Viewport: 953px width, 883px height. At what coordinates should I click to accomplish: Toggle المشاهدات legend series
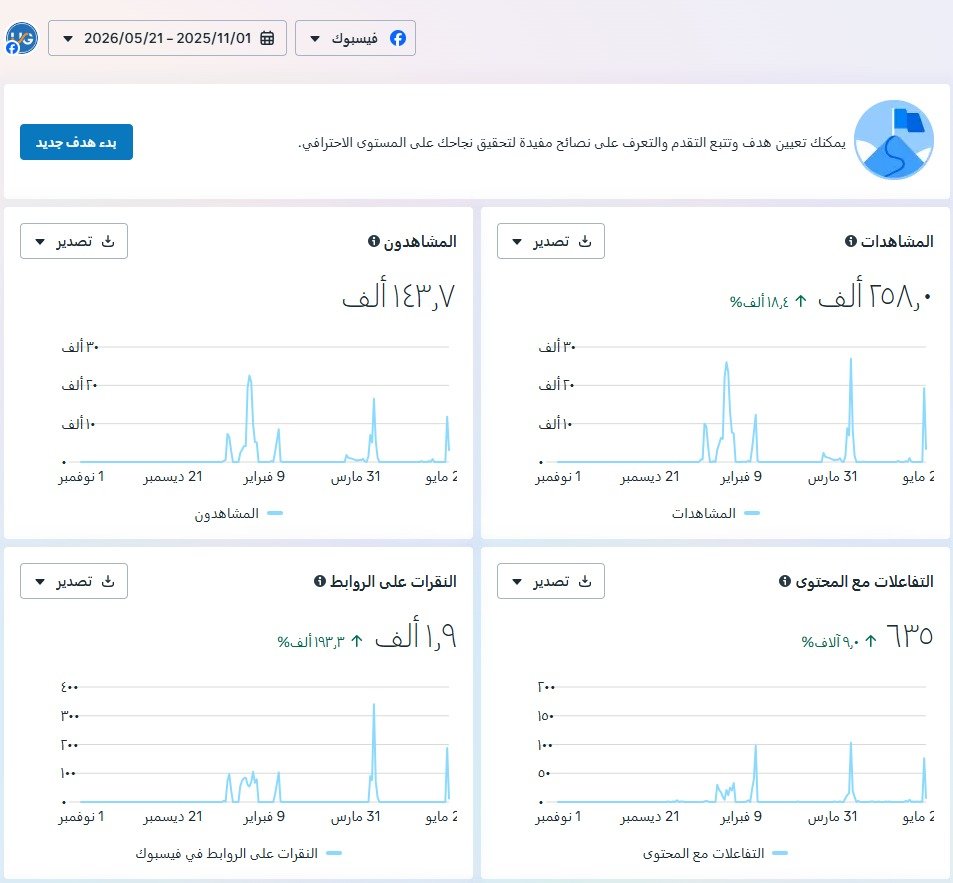715,514
